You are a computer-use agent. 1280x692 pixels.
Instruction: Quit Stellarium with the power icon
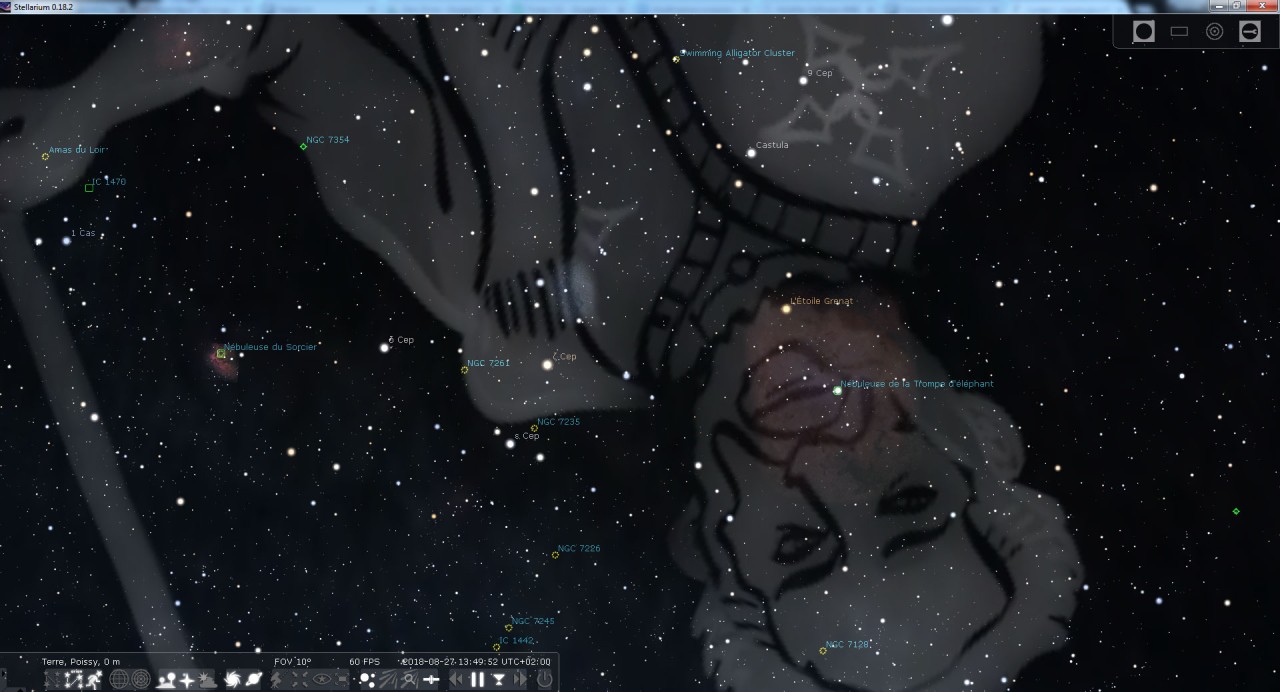(x=544, y=680)
